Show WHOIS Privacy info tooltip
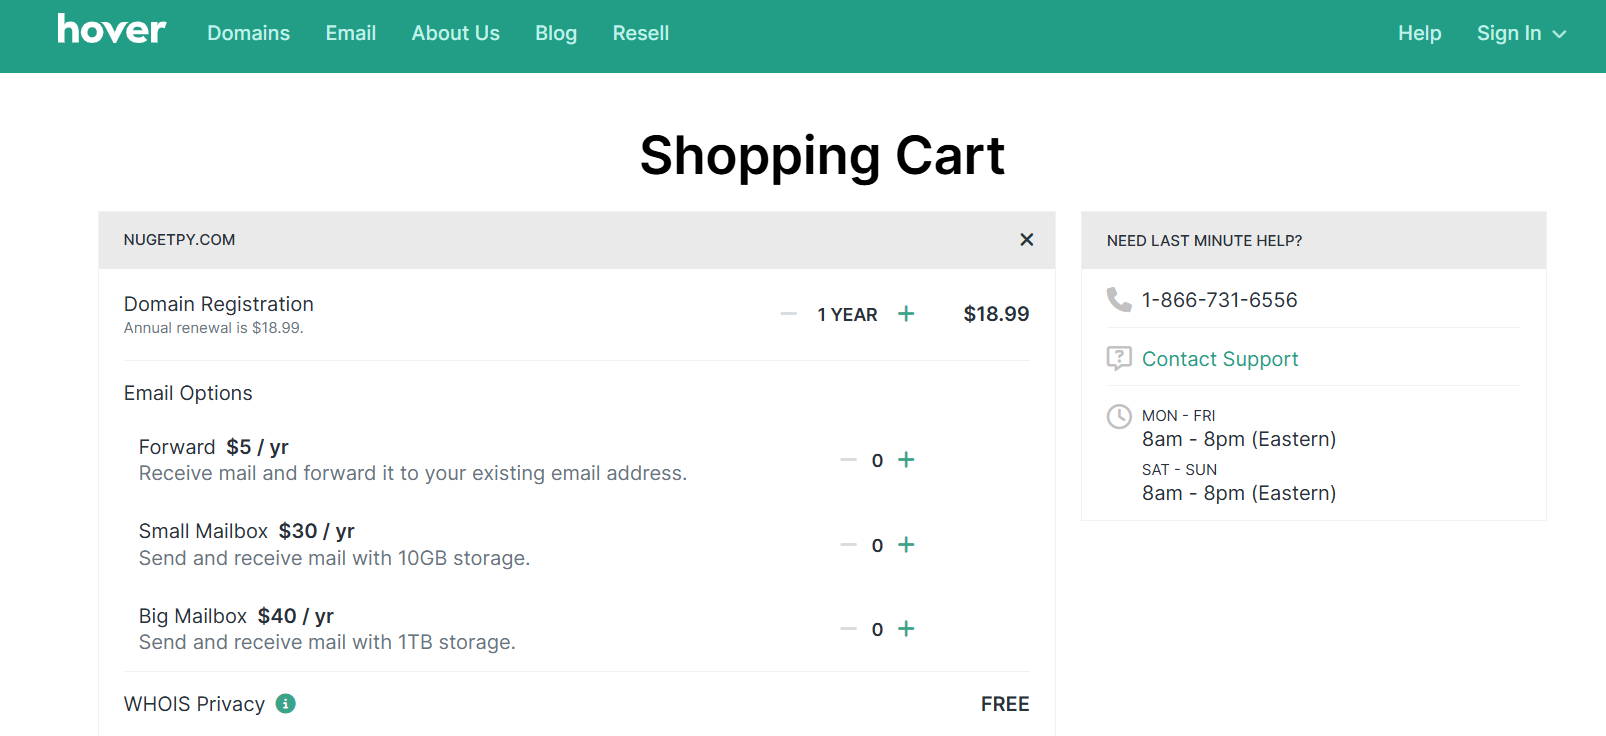Image resolution: width=1606 pixels, height=736 pixels. point(286,704)
